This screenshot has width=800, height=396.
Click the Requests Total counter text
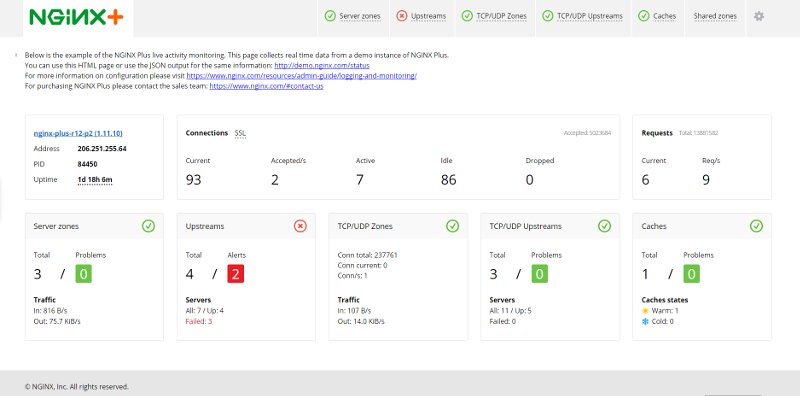[x=698, y=133]
